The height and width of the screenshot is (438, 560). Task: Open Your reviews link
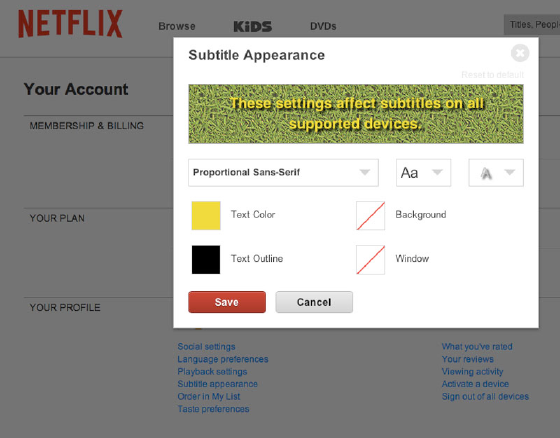coord(468,359)
